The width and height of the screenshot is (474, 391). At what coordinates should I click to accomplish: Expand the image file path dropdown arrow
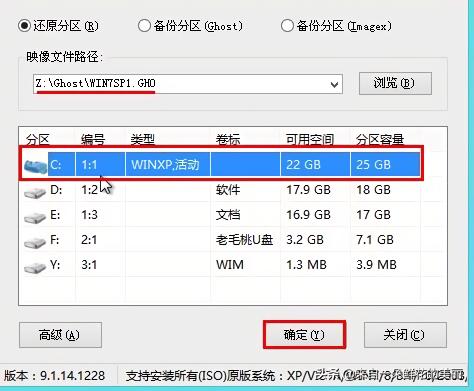[334, 84]
